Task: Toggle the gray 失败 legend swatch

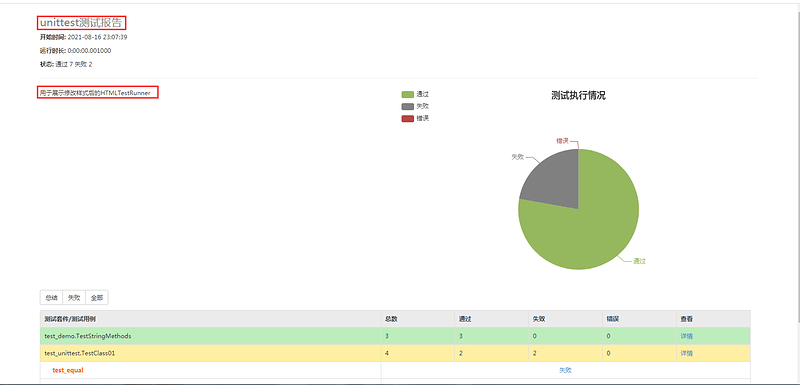Action: [x=408, y=107]
